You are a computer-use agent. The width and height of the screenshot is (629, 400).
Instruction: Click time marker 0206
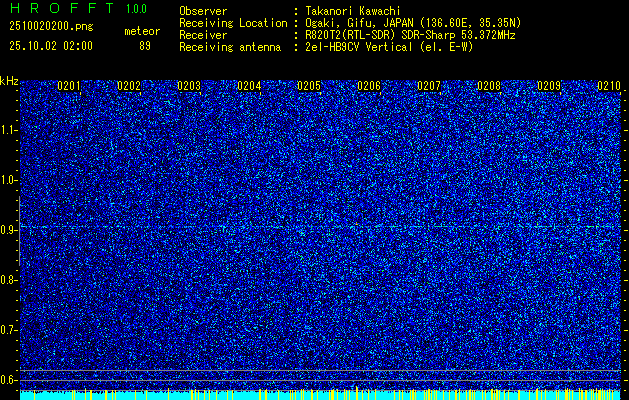pos(369,86)
